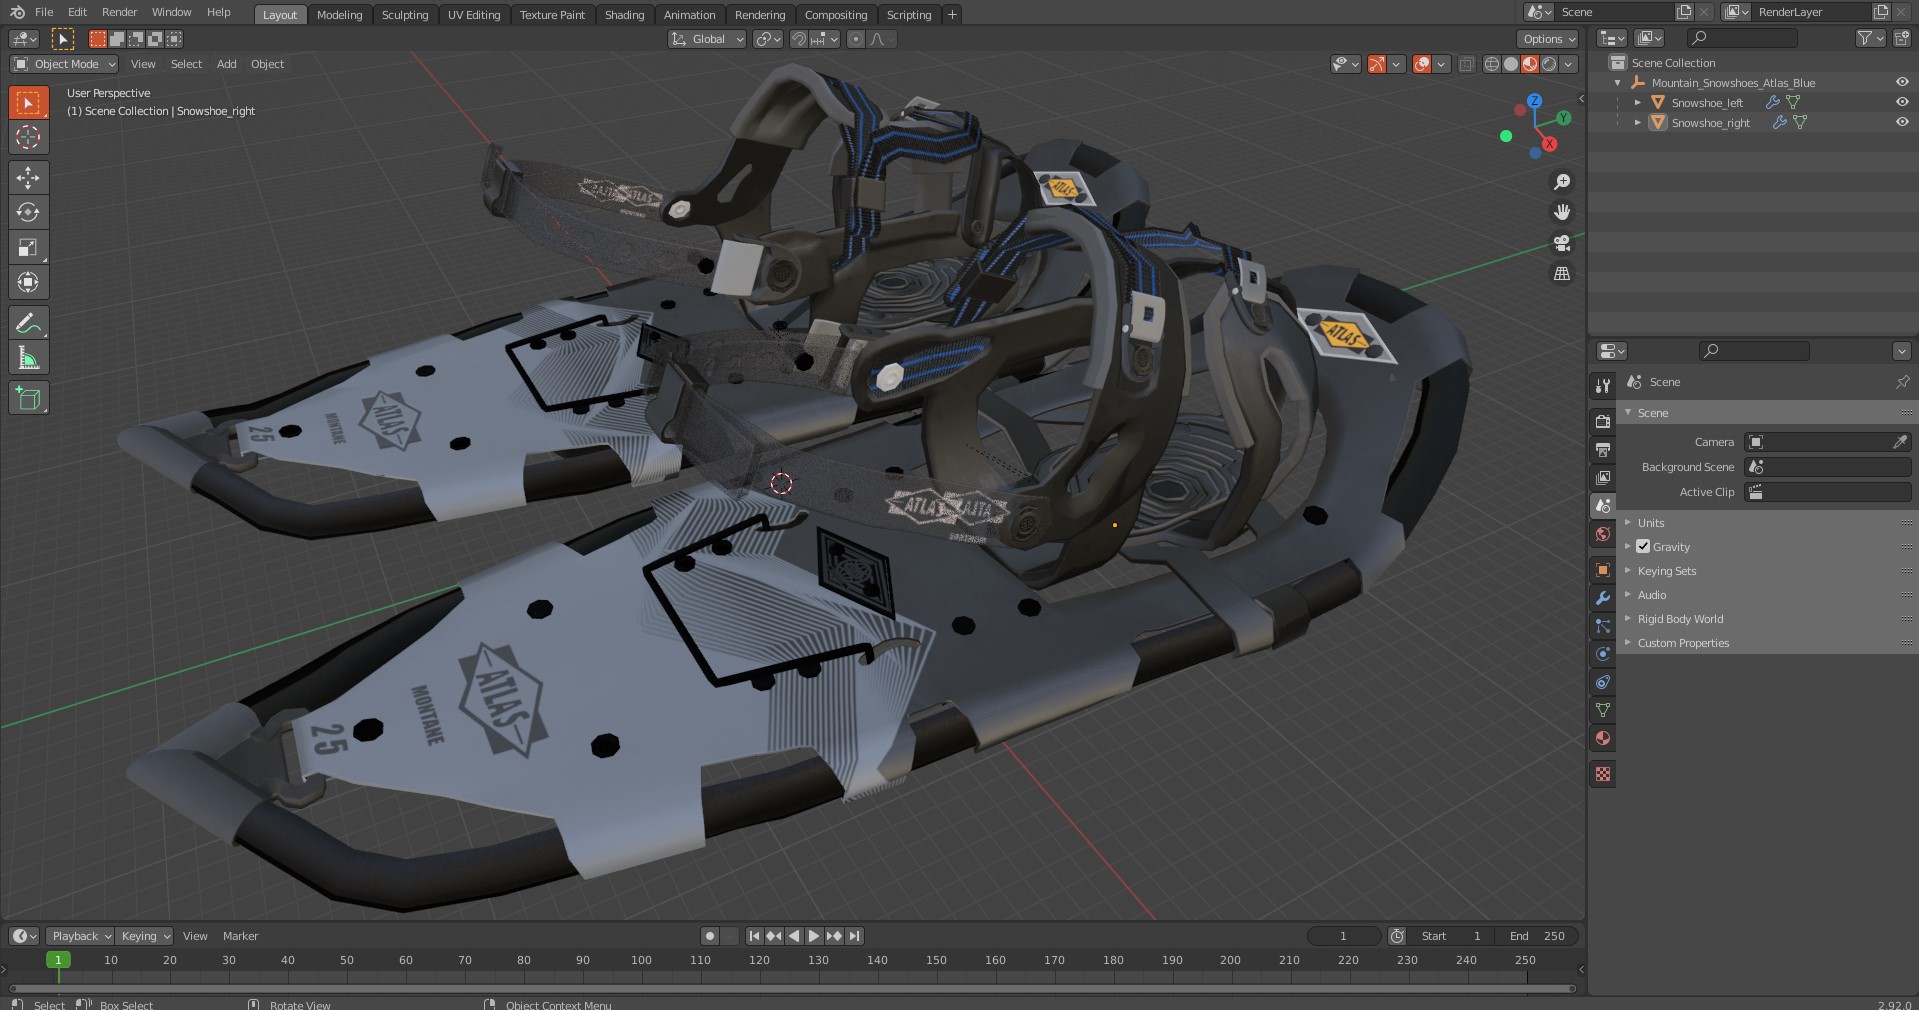Click the End frame field
Screen dimensions: 1919x1010
click(1538, 936)
